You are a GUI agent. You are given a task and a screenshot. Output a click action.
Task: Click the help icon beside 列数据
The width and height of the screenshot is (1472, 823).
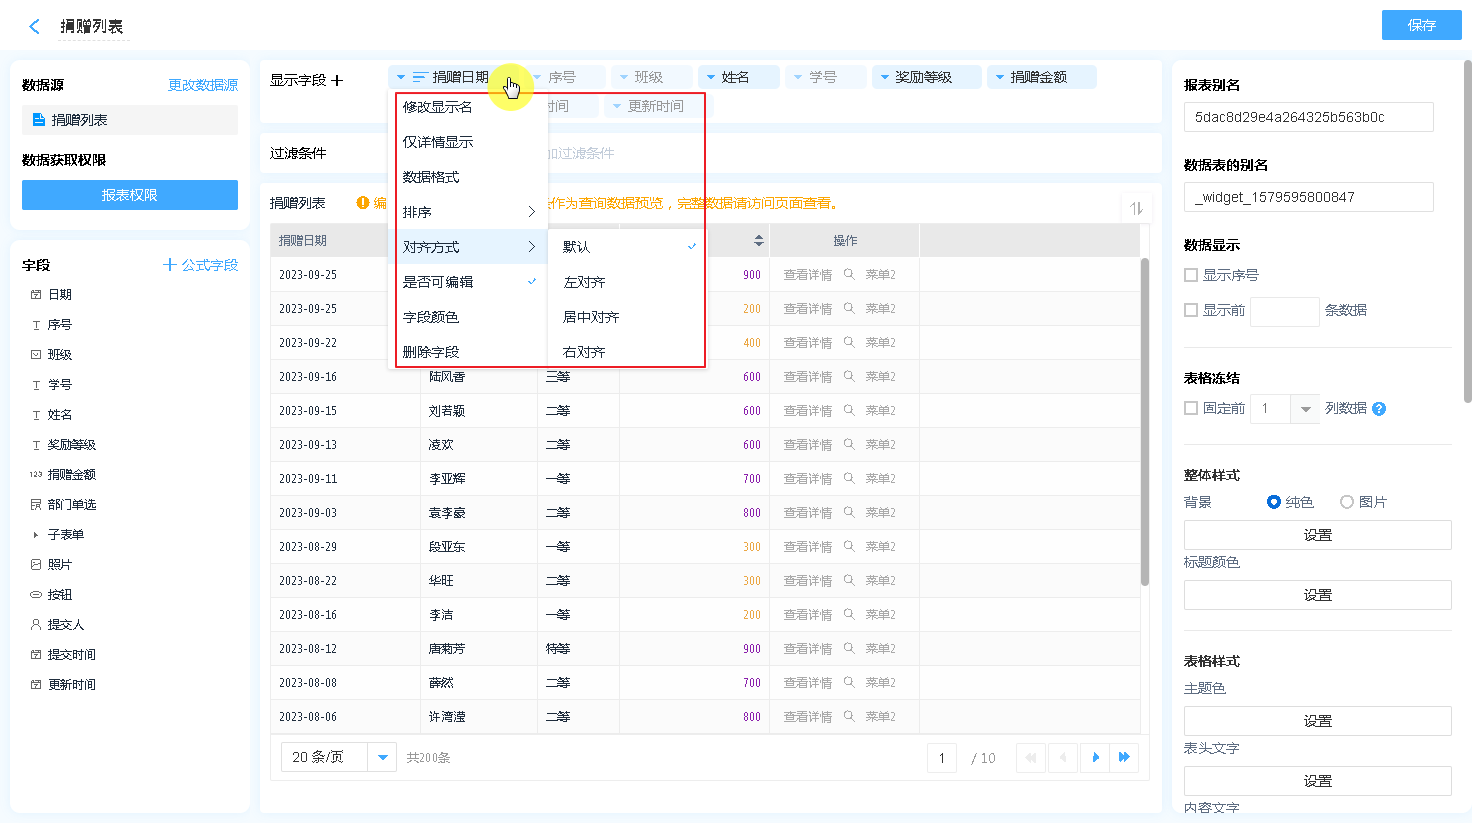pos(1379,409)
